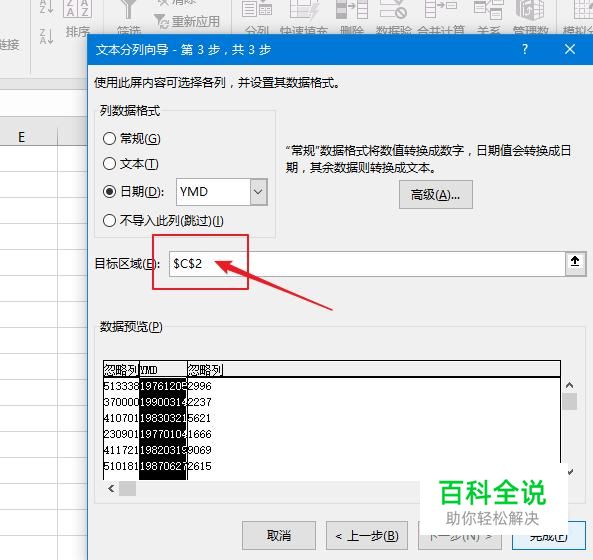Click the destination field containing $C$2
Screen dimensions: 593x560
(367, 263)
